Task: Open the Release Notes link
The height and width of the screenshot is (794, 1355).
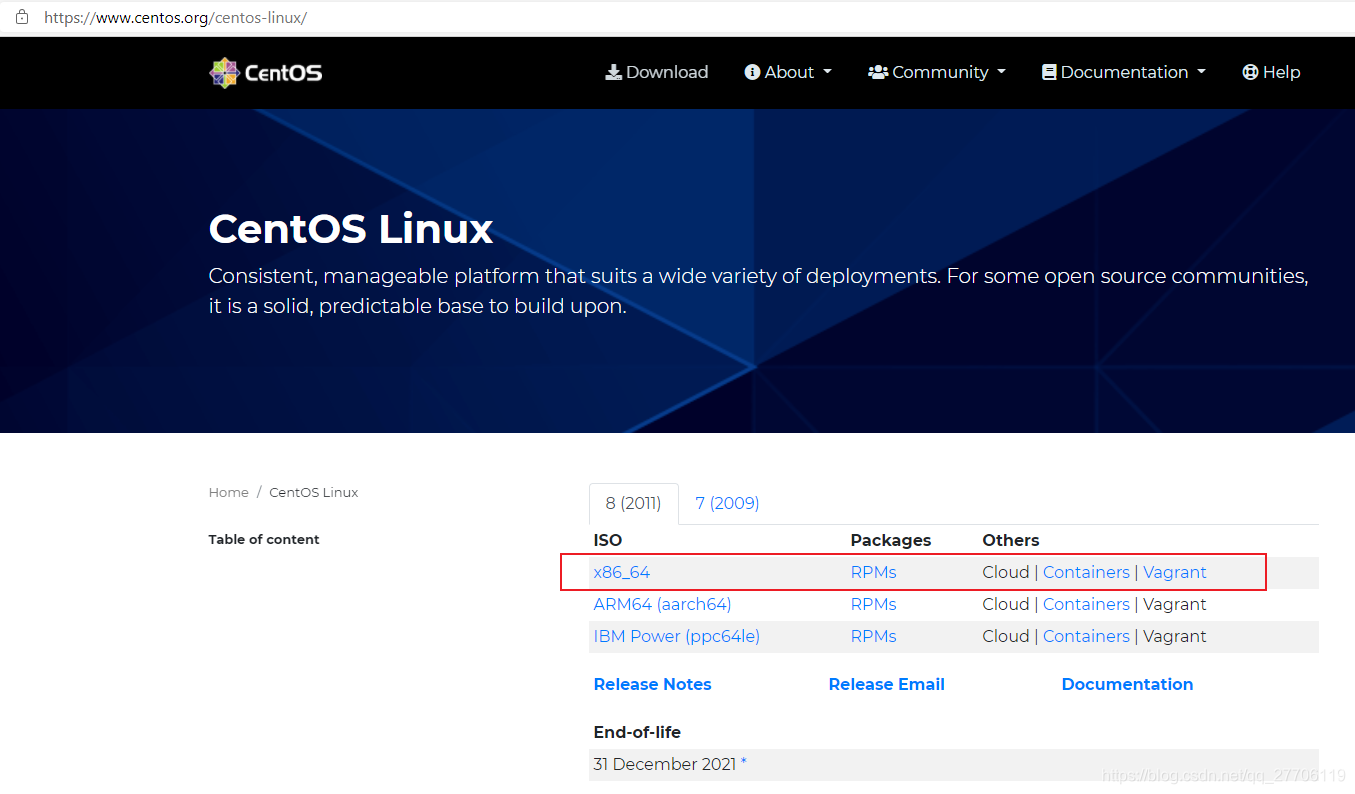Action: [652, 684]
